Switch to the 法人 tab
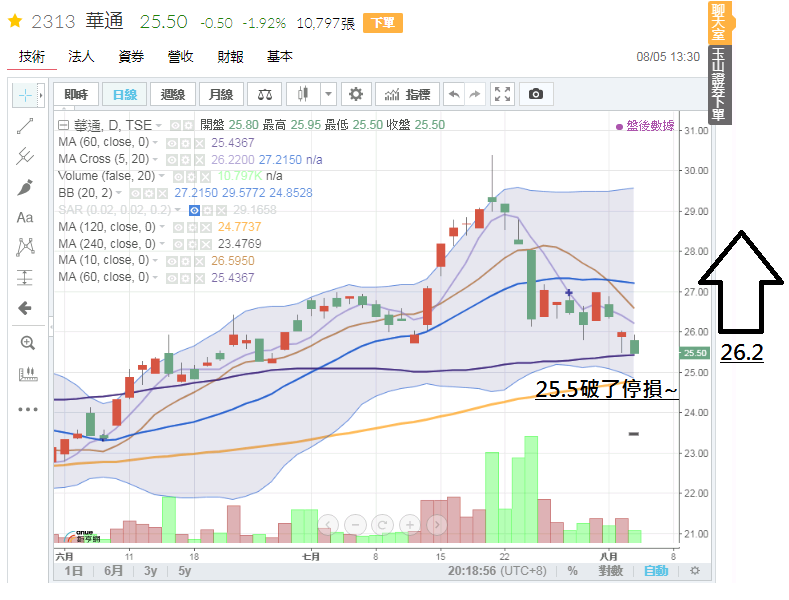 pyautogui.click(x=81, y=56)
